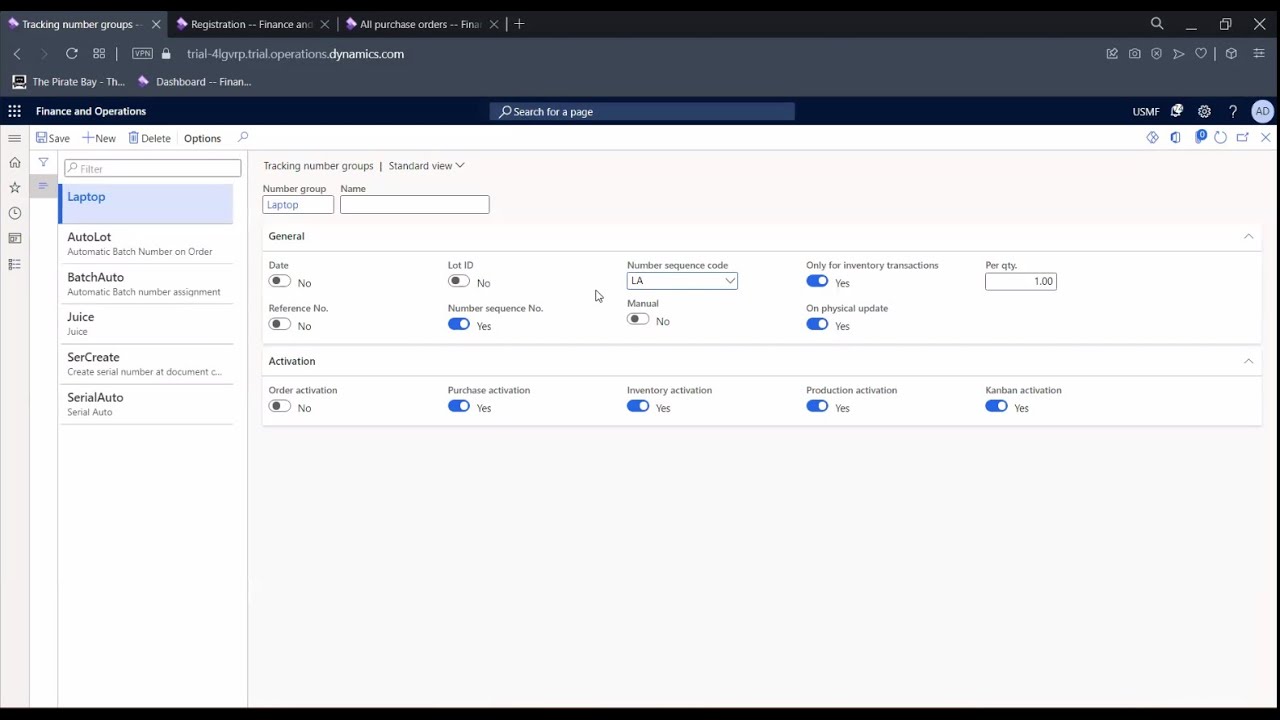
Task: Open the attachments icon with 0 badge
Action: (x=1200, y=137)
